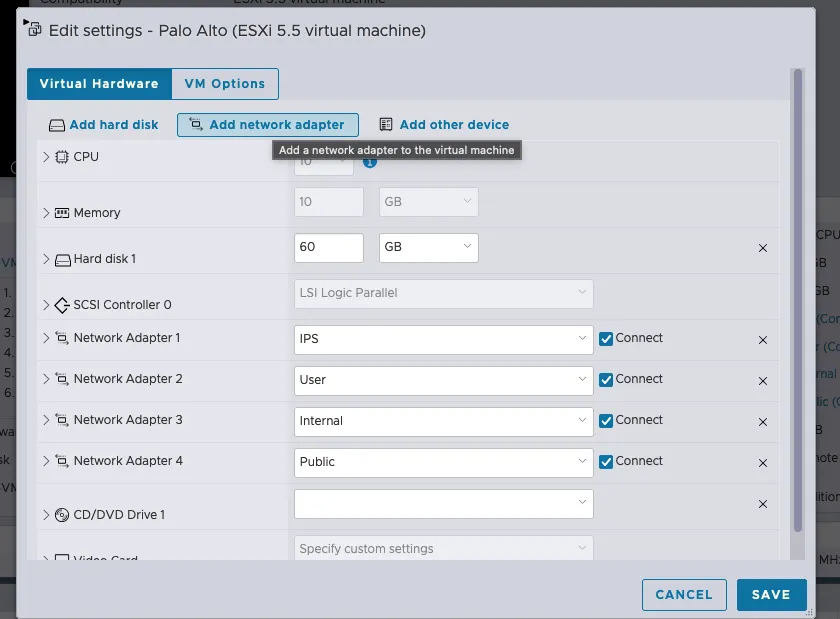840x619 pixels.
Task: Click the Cancel button
Action: 684,594
